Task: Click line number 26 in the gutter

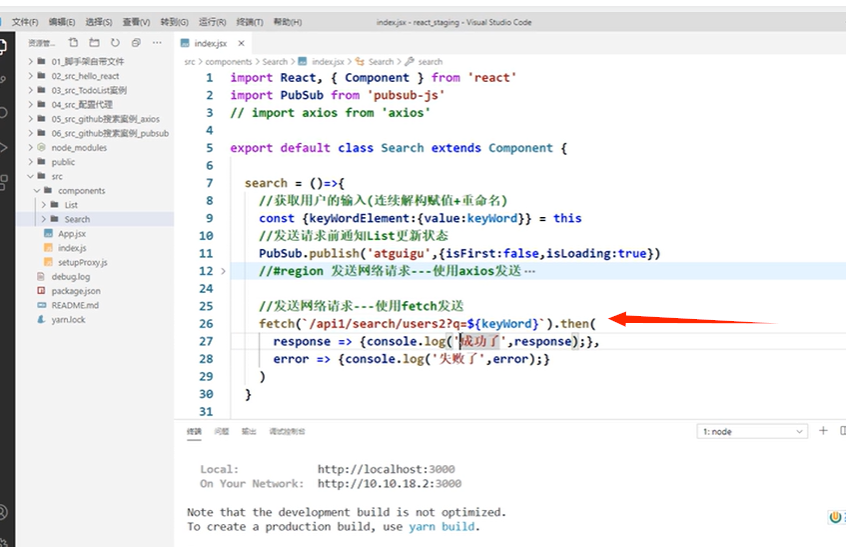Action: pyautogui.click(x=206, y=324)
